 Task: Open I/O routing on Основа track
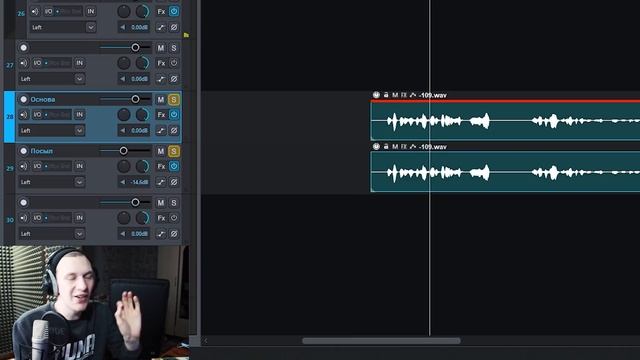point(37,115)
